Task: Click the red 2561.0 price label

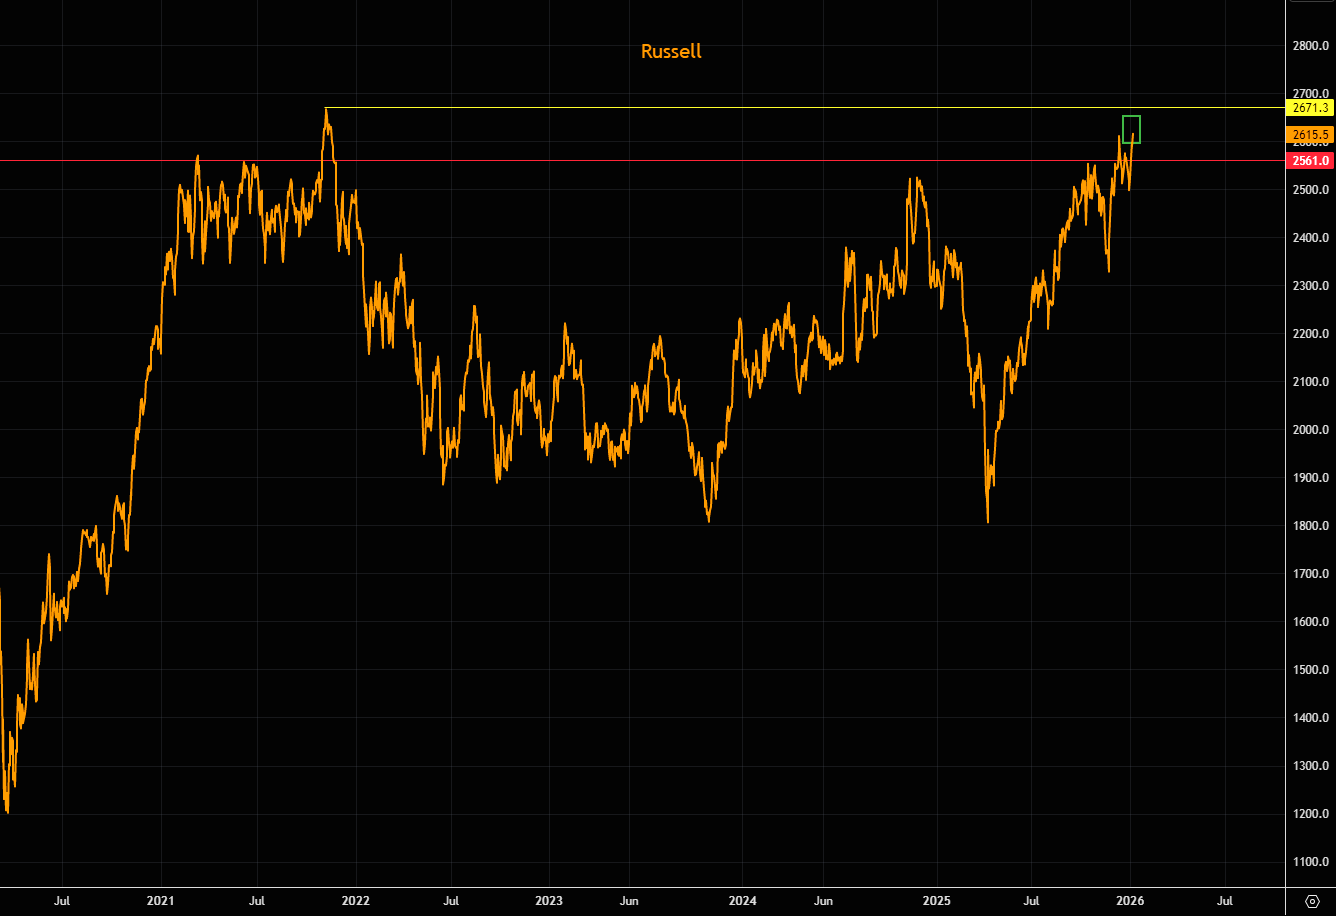Action: pyautogui.click(x=1310, y=160)
